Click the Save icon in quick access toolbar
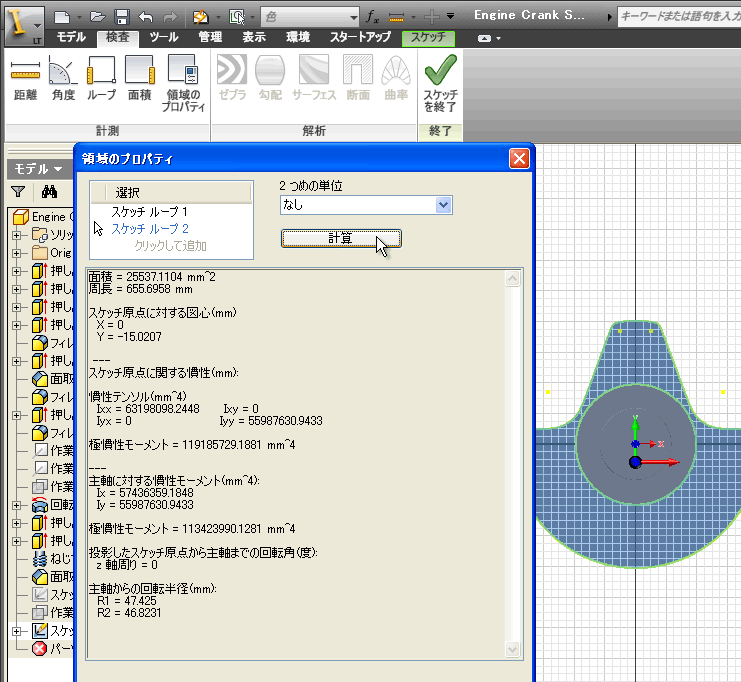Viewport: 741px width, 682px height. [121, 16]
